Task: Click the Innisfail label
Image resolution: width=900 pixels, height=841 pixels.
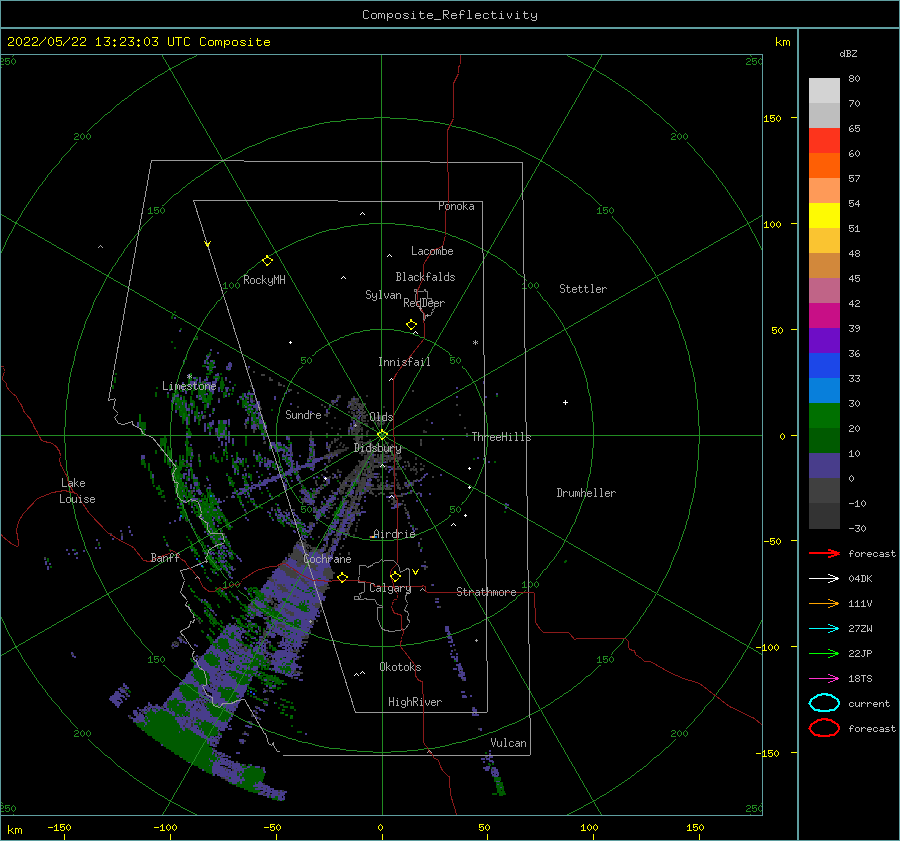Action: pyautogui.click(x=404, y=362)
